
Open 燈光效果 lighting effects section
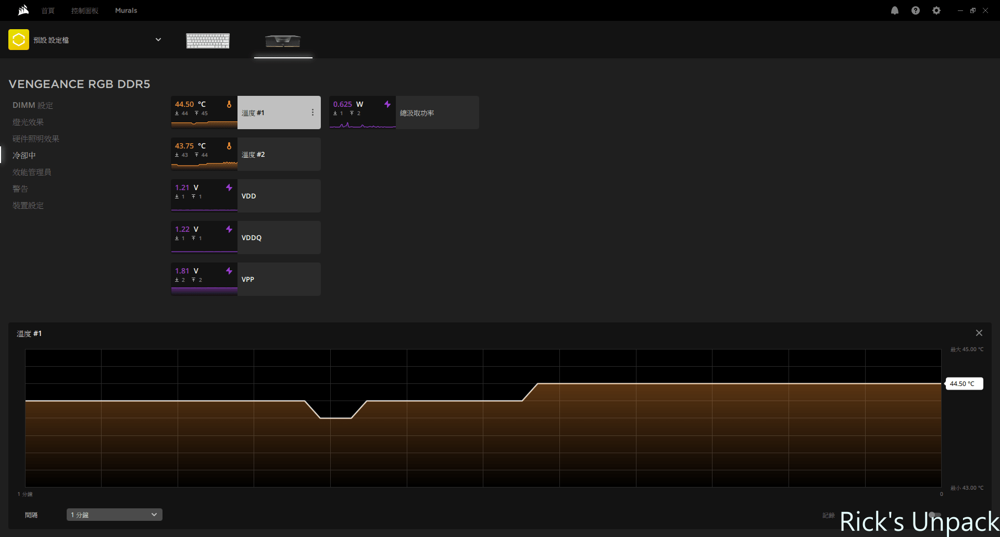point(28,122)
